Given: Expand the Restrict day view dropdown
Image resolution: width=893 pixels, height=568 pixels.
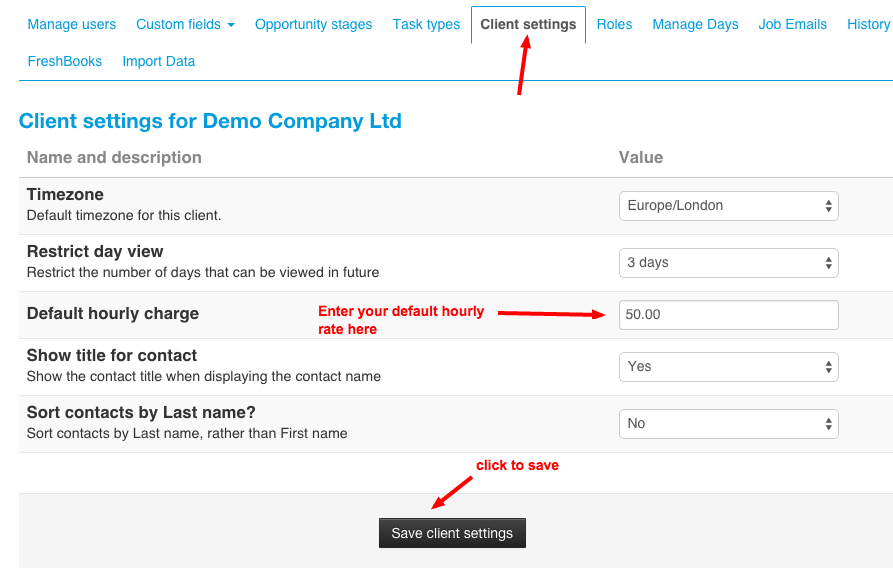Looking at the screenshot, I should pos(728,263).
